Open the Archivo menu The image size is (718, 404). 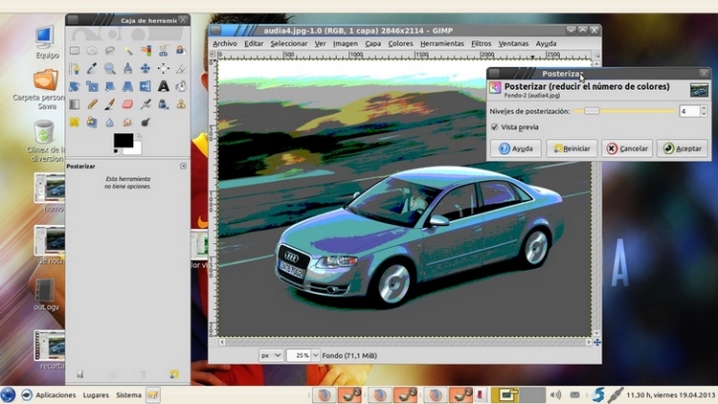(x=225, y=44)
